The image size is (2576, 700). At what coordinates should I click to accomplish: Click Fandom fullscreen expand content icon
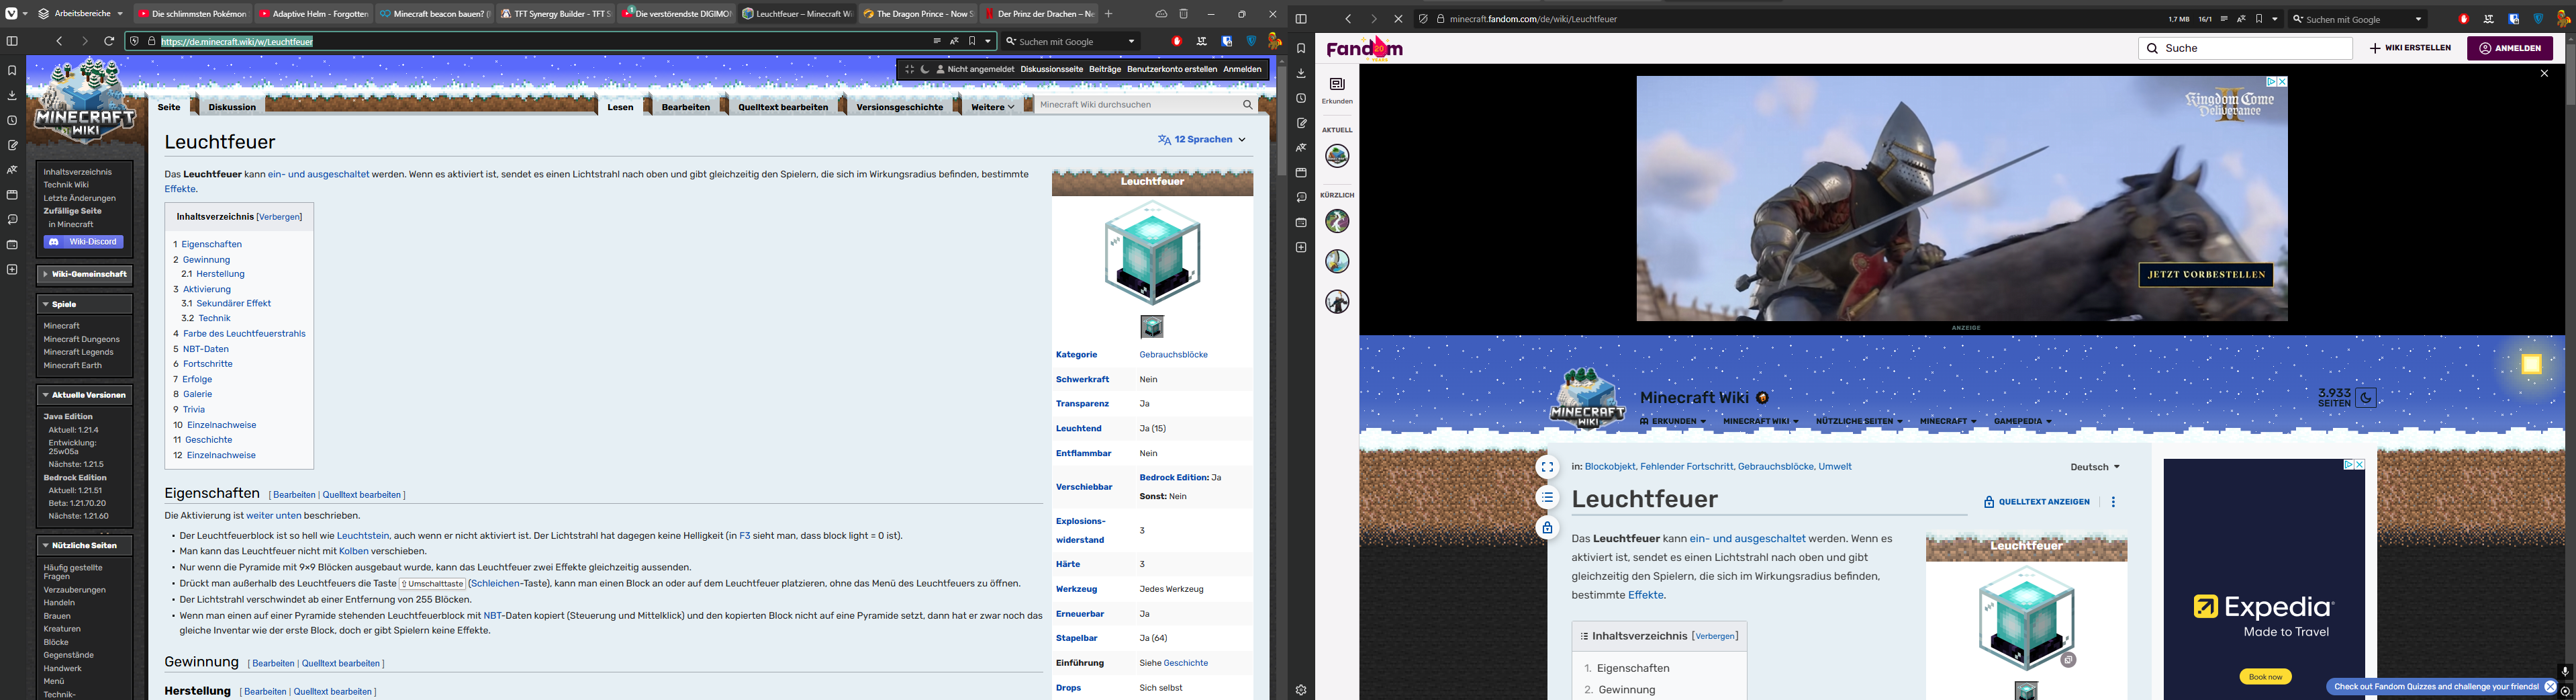coord(1547,467)
